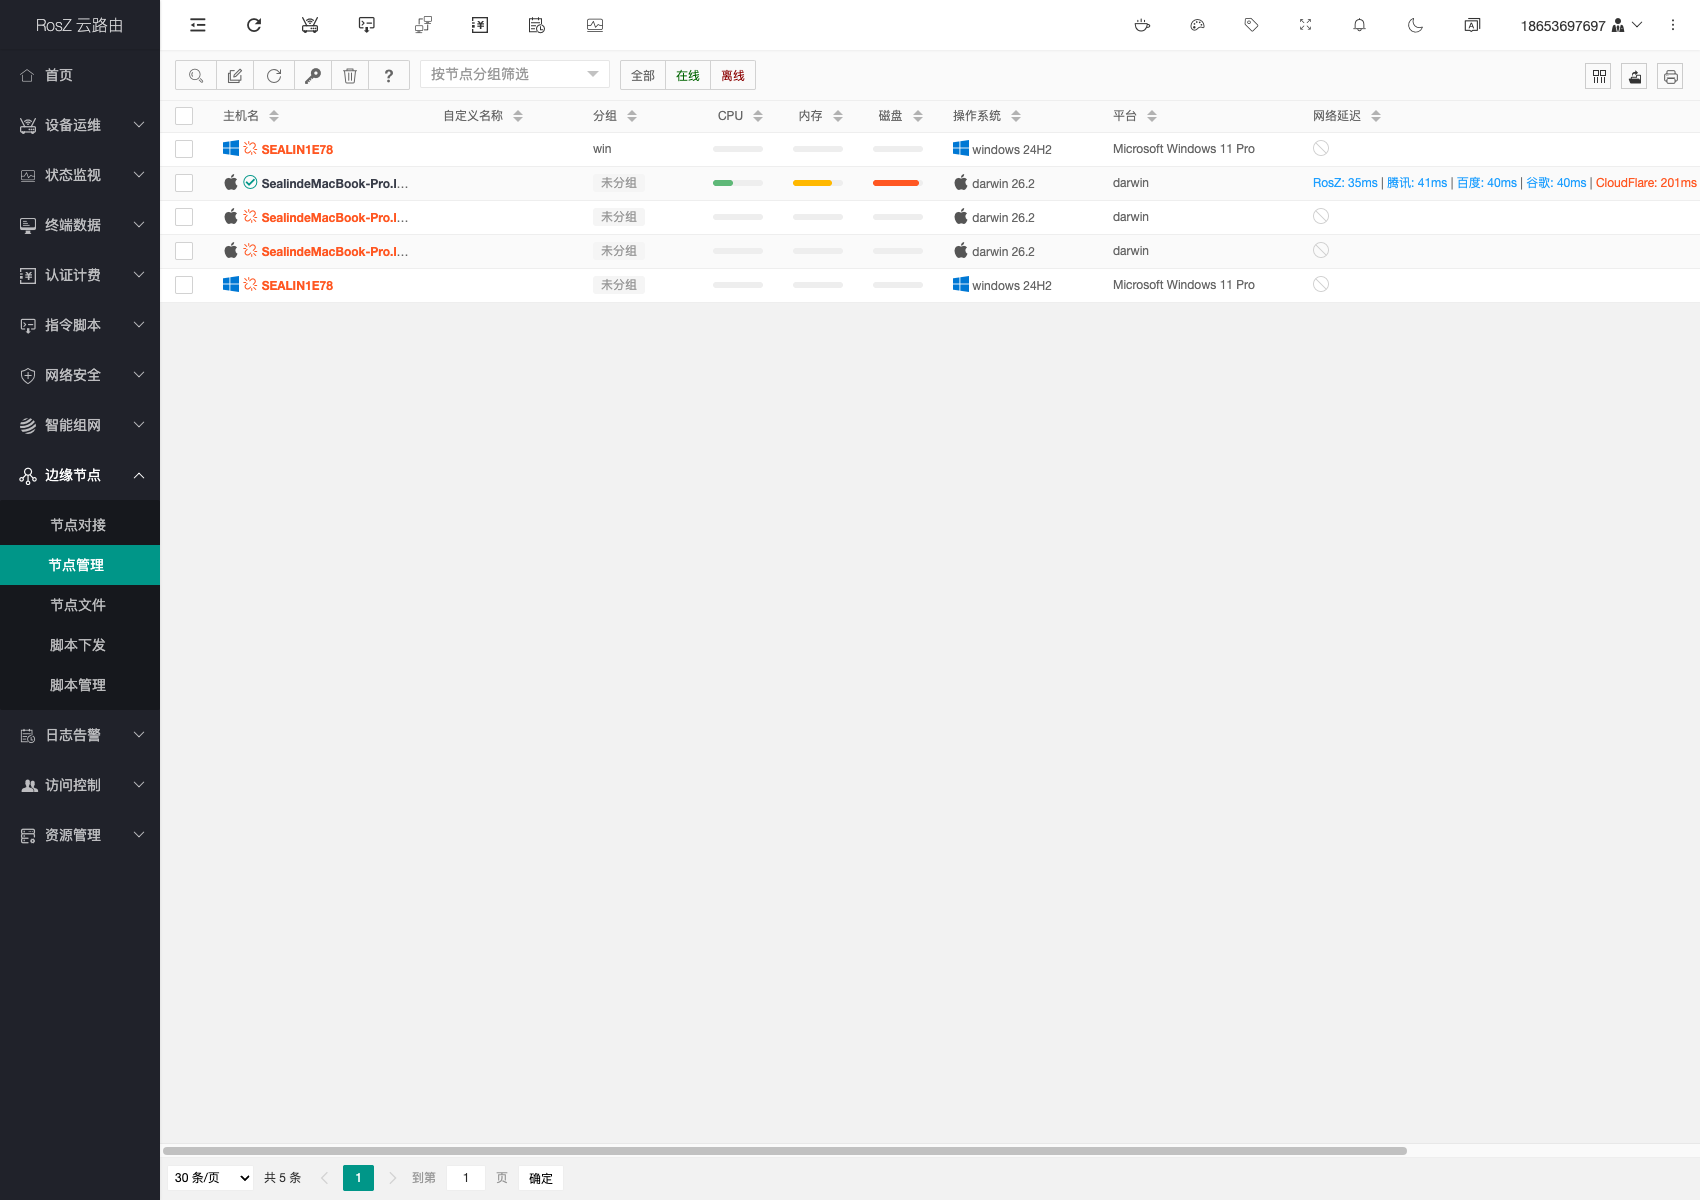Go to 脚本管理 submenu item
Viewport: 1700px width, 1200px height.
point(78,685)
